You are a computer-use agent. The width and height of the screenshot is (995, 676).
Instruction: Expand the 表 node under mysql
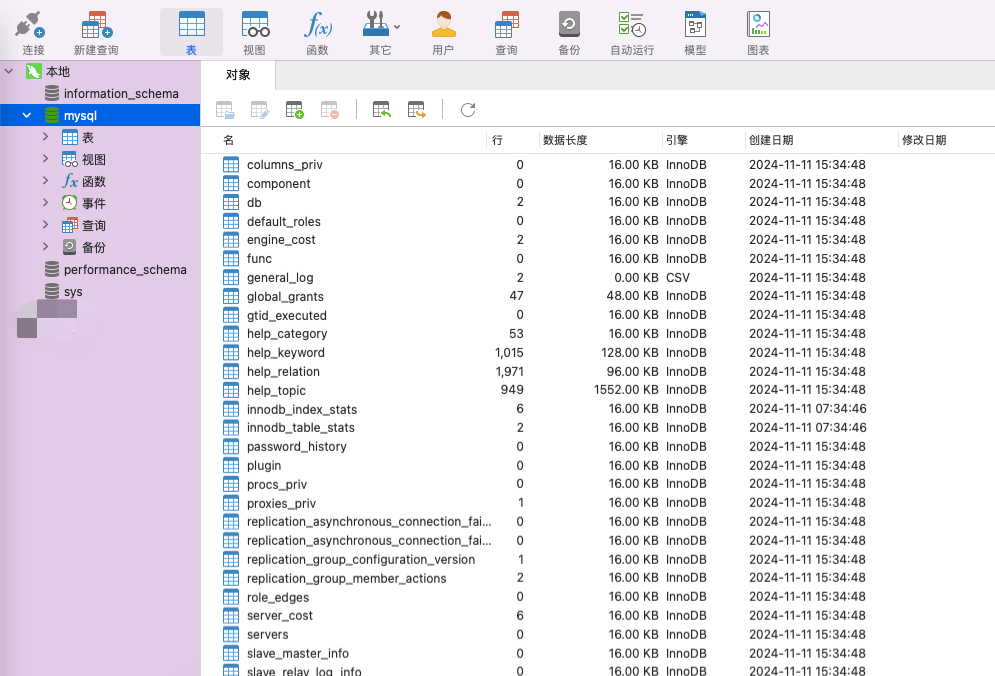click(45, 136)
